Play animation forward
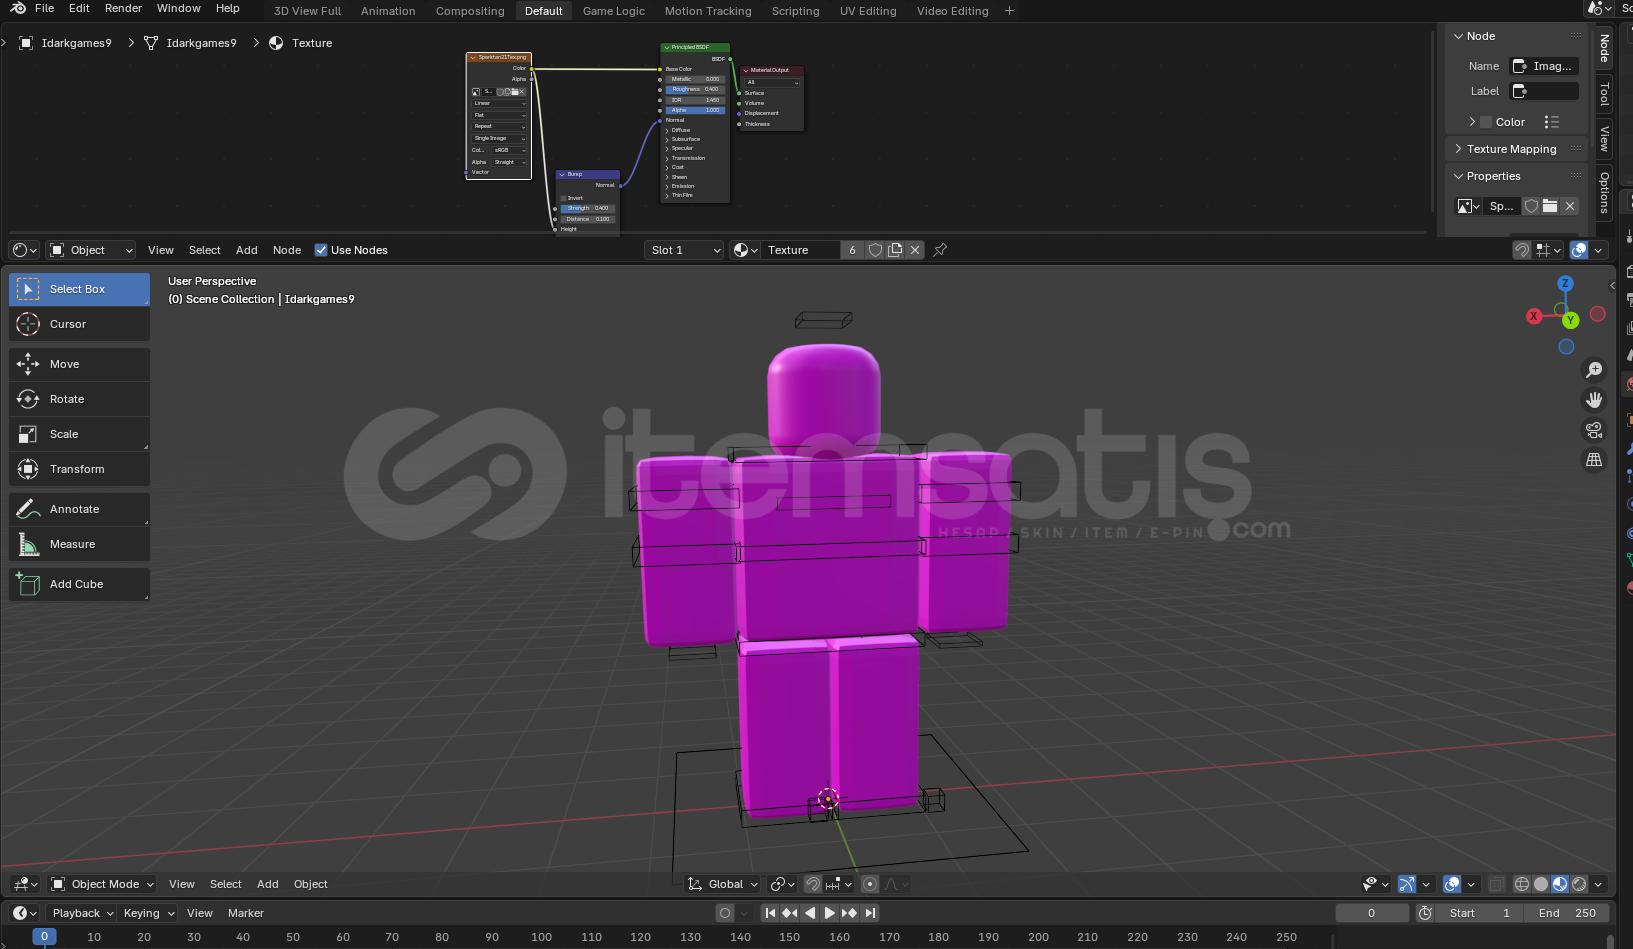Screen dimensions: 1633x949 [829, 913]
